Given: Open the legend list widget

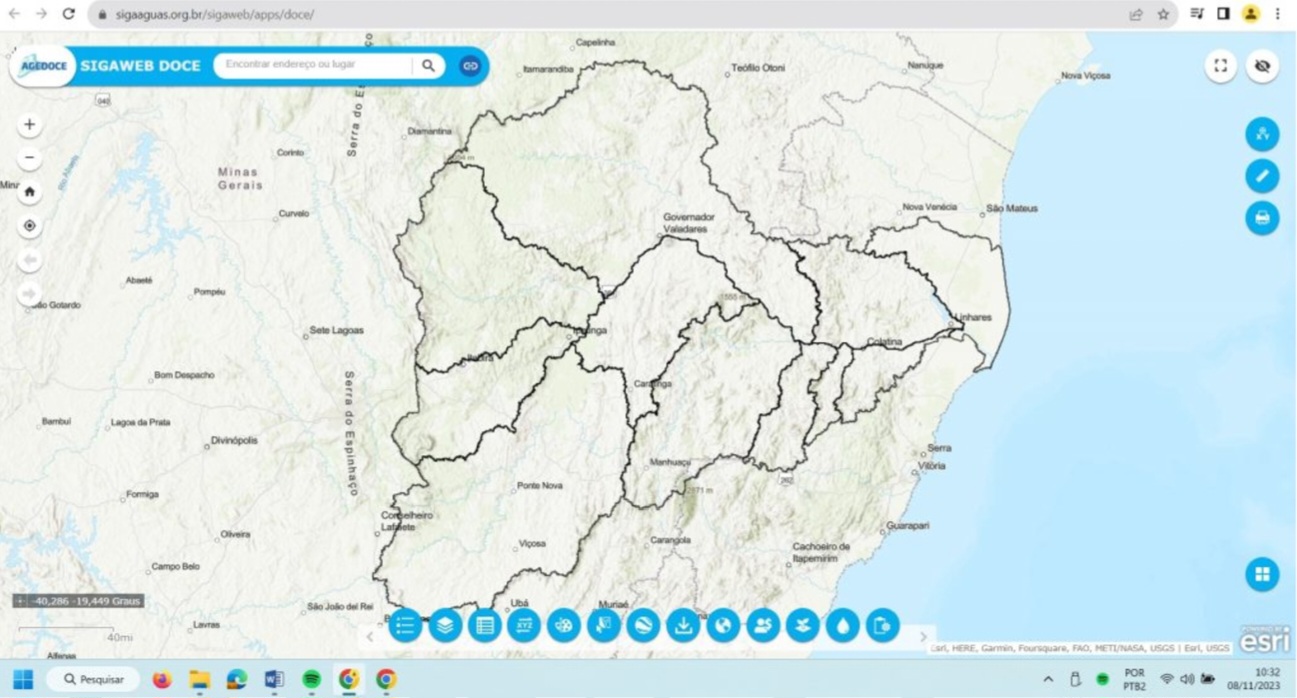Looking at the screenshot, I should tap(405, 626).
